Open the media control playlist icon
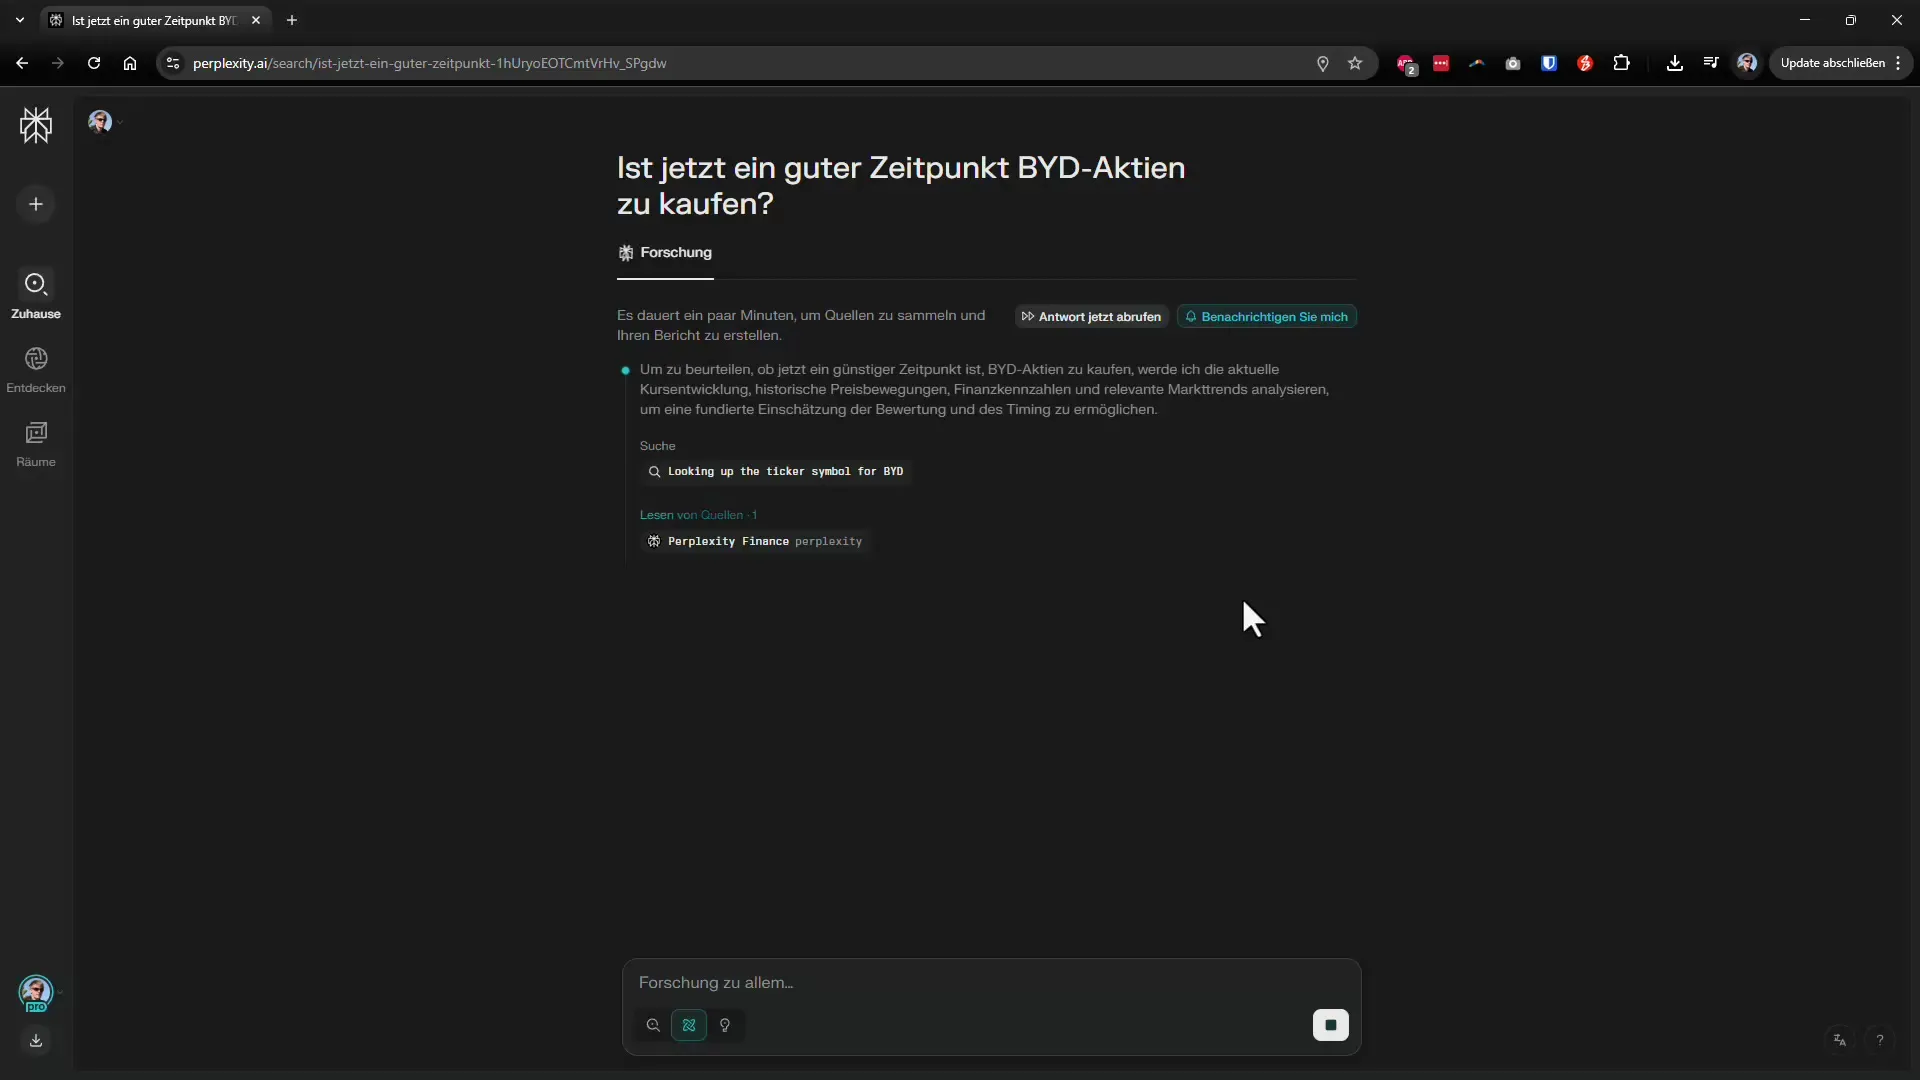Image resolution: width=1920 pixels, height=1080 pixels. pyautogui.click(x=1711, y=63)
